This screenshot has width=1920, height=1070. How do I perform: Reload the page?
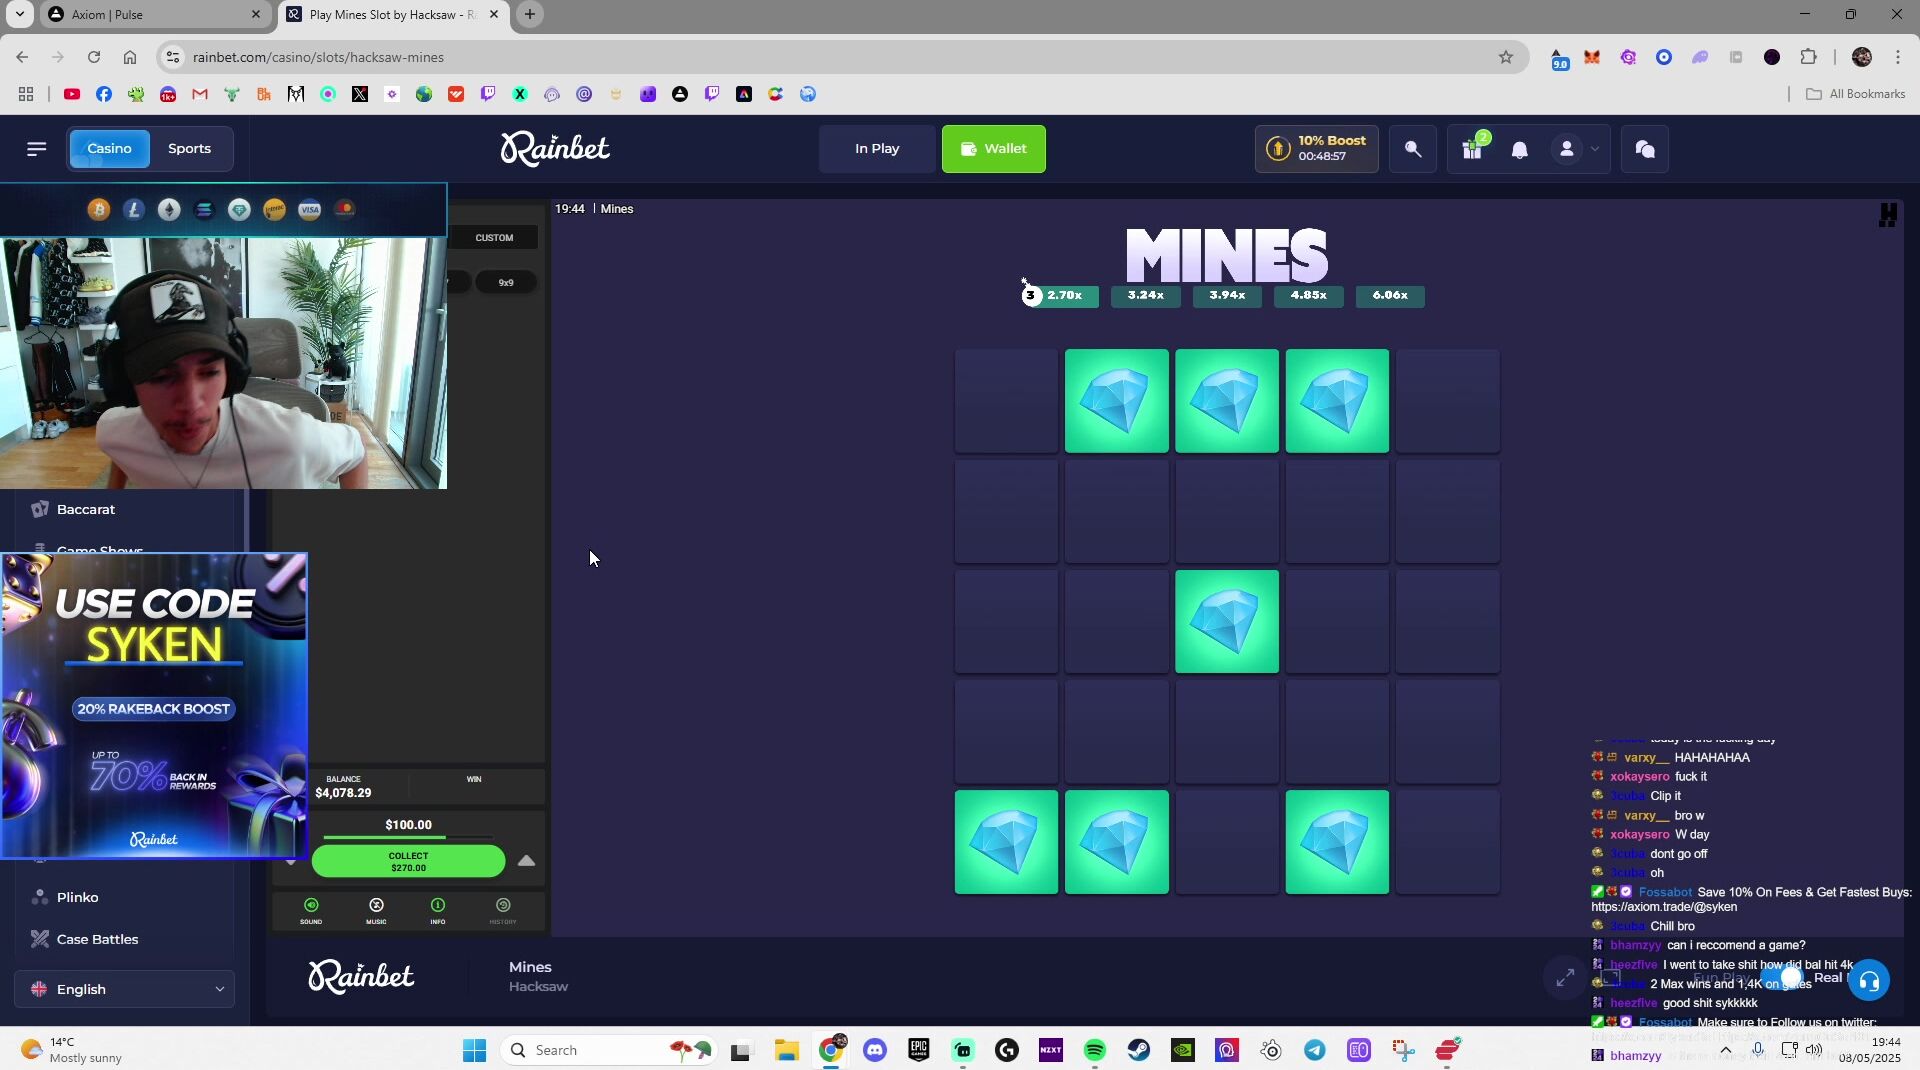pos(94,58)
